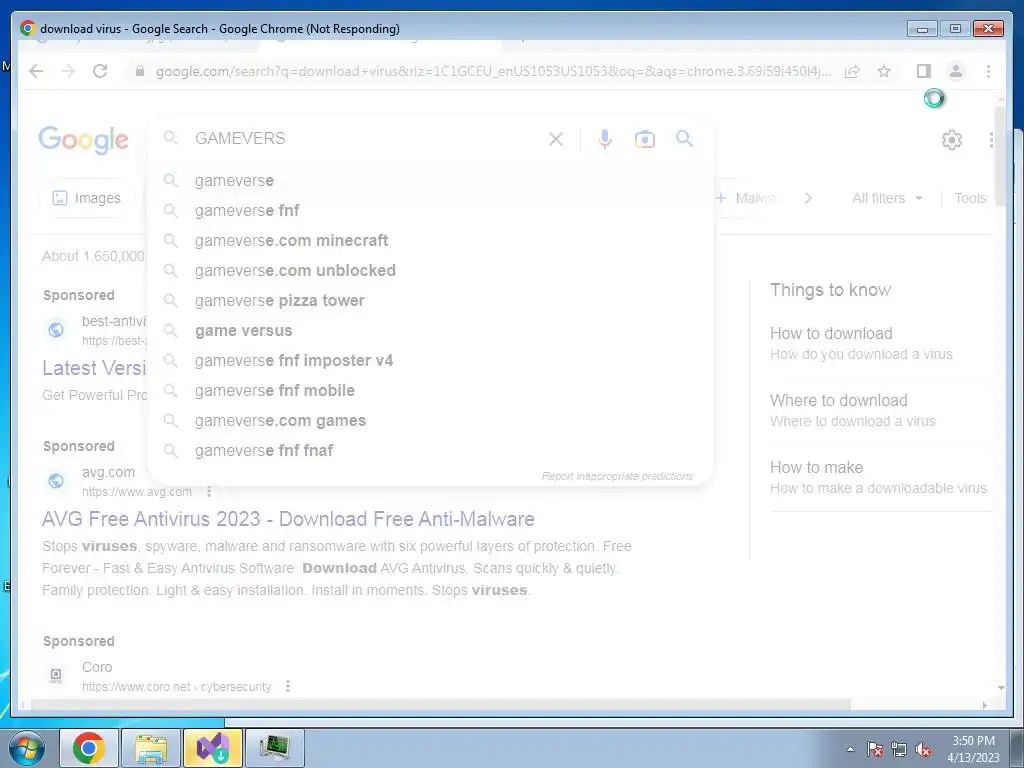Click the Action Center flag tray icon
Screen dimensions: 1024x768
click(875, 750)
